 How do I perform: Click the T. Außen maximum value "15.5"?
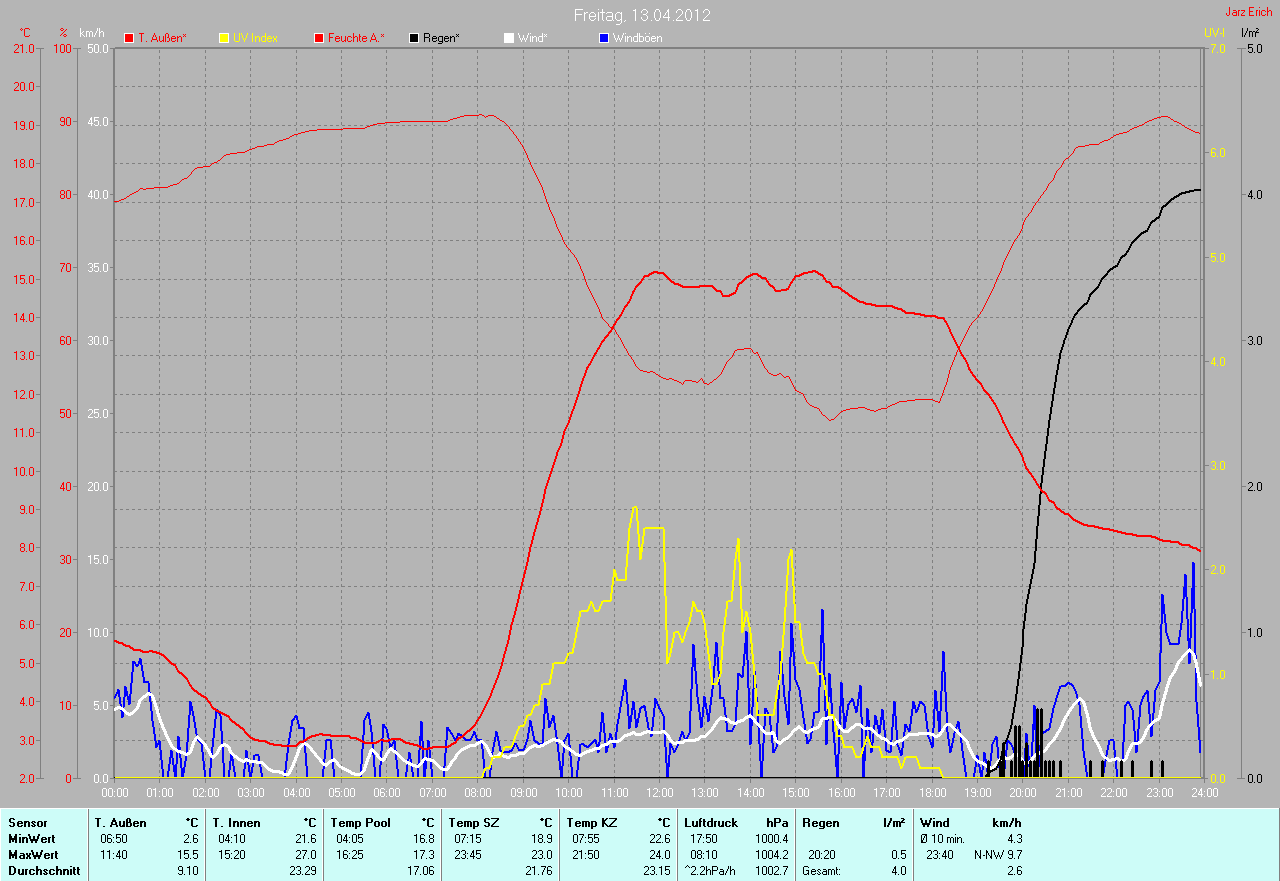coord(187,855)
